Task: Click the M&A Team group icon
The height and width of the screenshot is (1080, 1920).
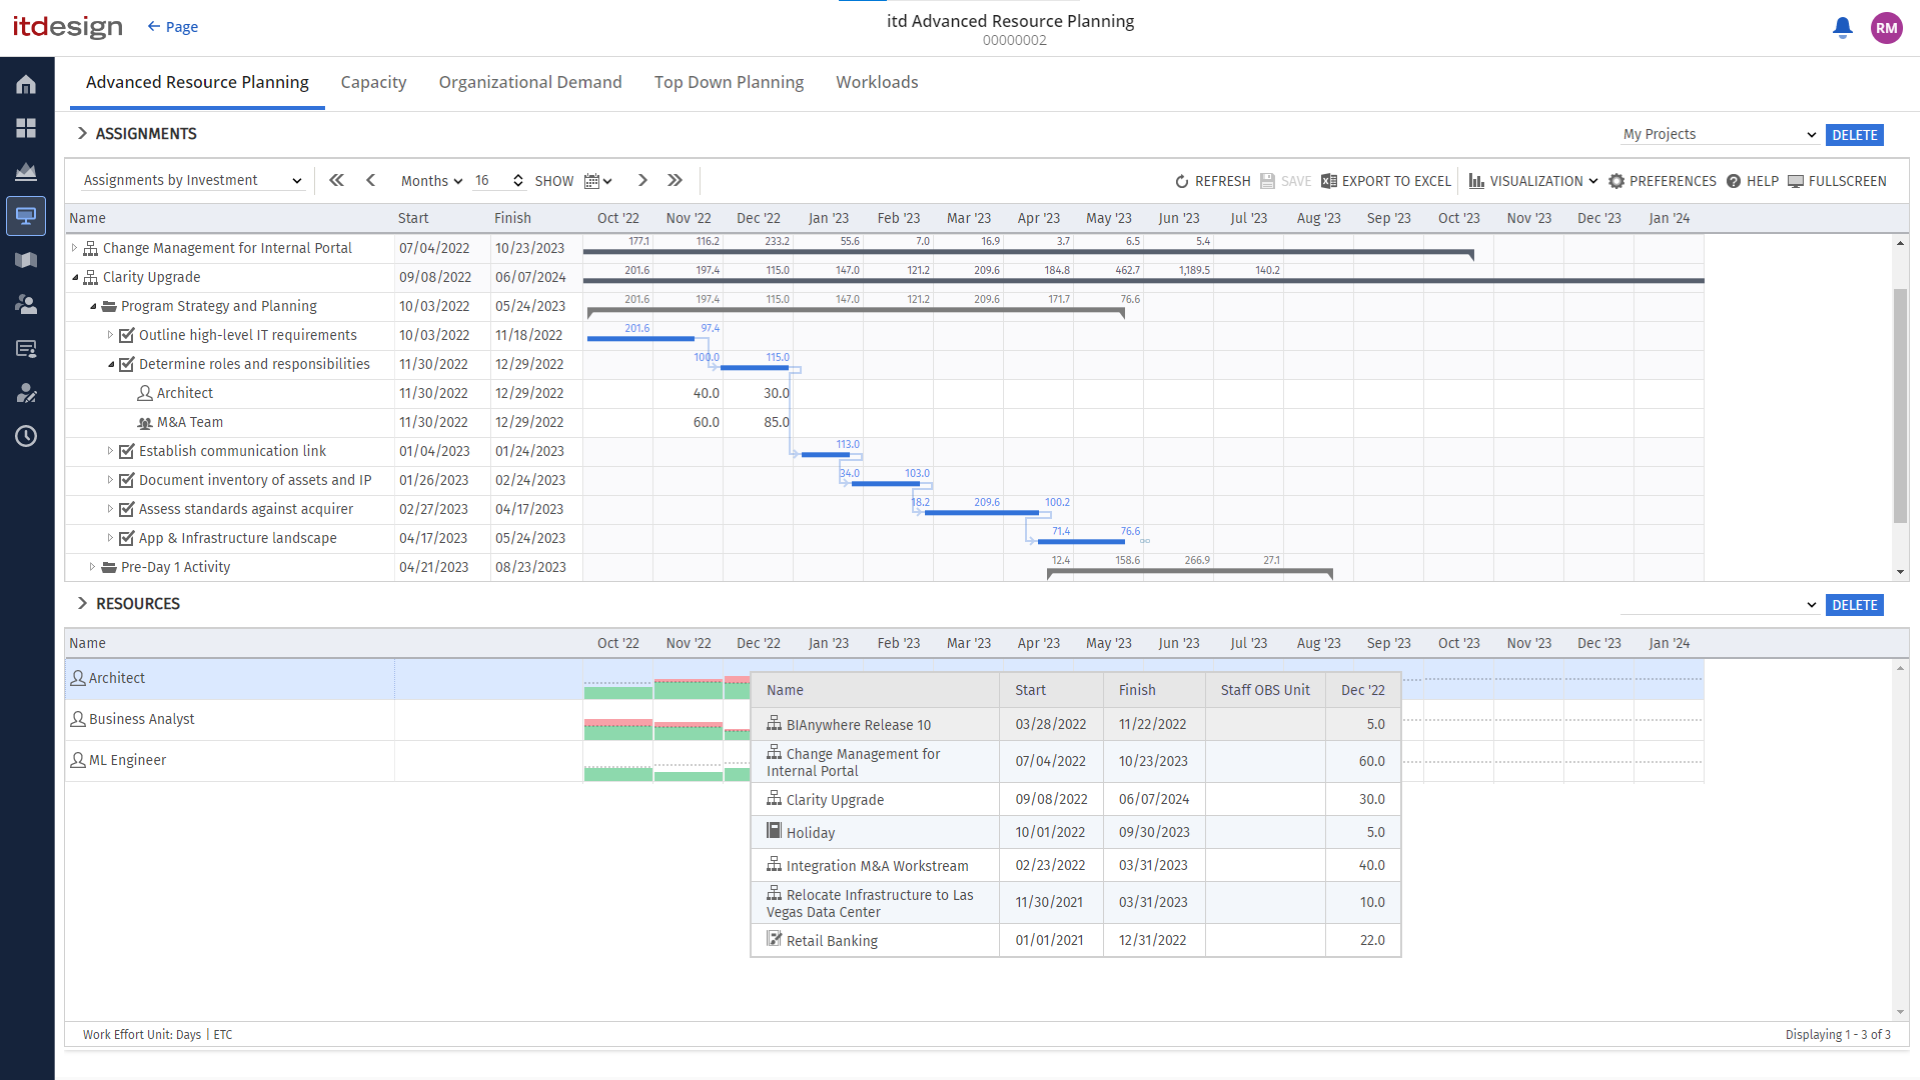Action: [x=145, y=423]
